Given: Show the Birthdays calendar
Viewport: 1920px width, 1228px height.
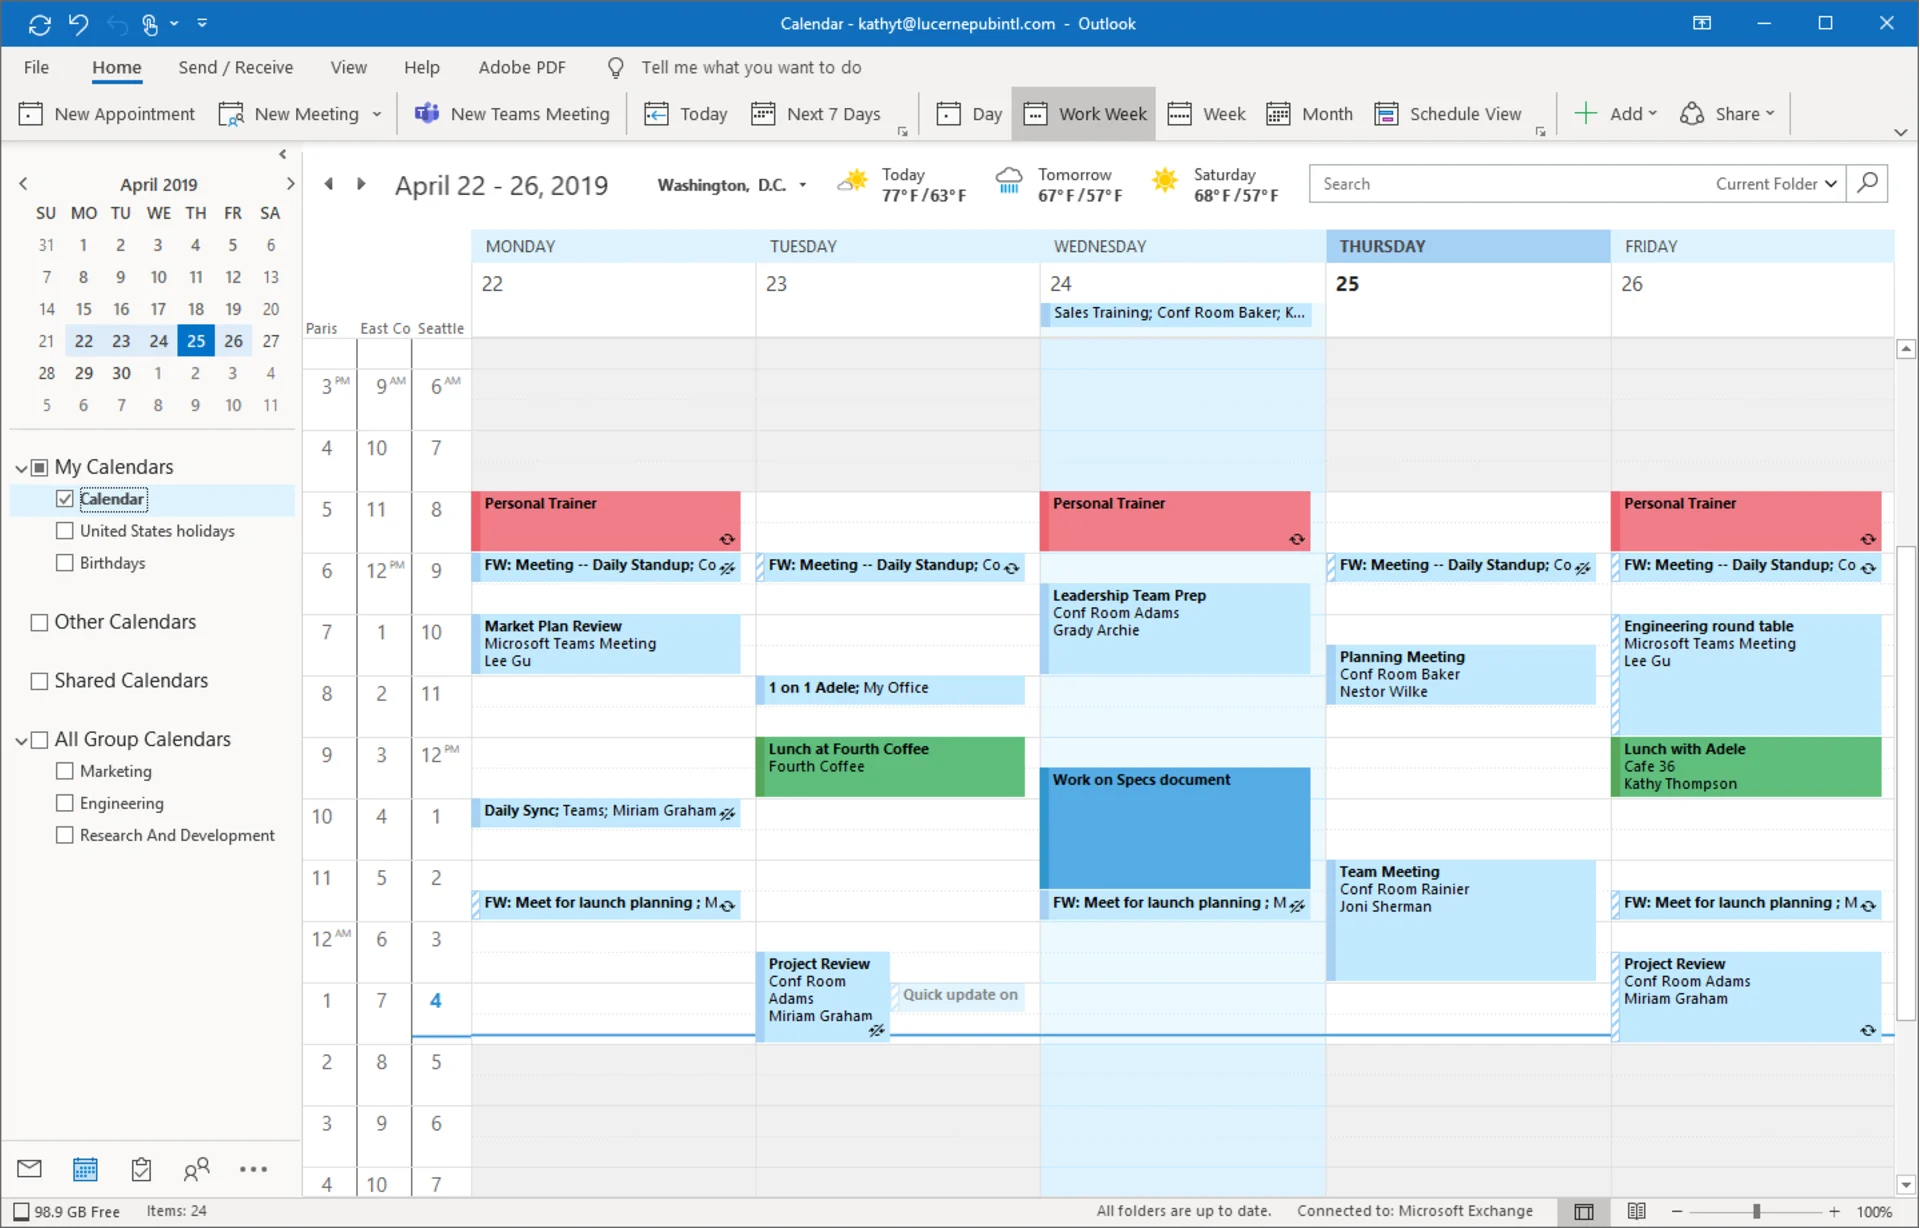Looking at the screenshot, I should coord(64,562).
